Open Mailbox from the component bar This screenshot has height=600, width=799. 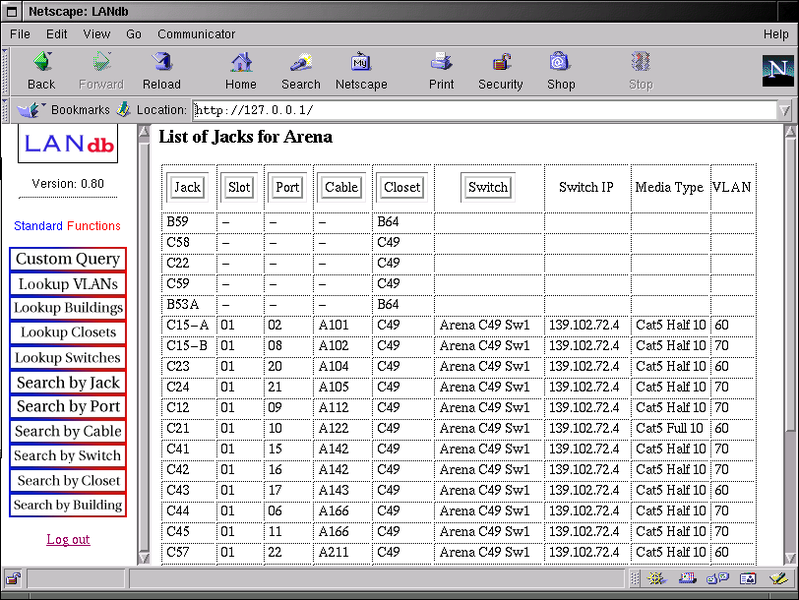[x=688, y=578]
